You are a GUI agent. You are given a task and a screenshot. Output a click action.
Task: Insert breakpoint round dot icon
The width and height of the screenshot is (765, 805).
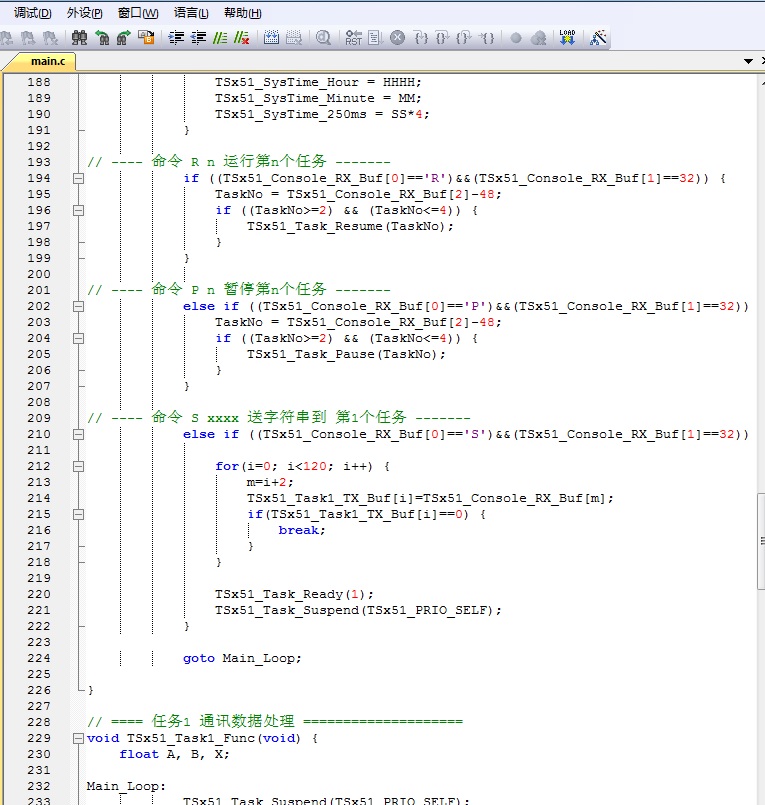point(516,38)
